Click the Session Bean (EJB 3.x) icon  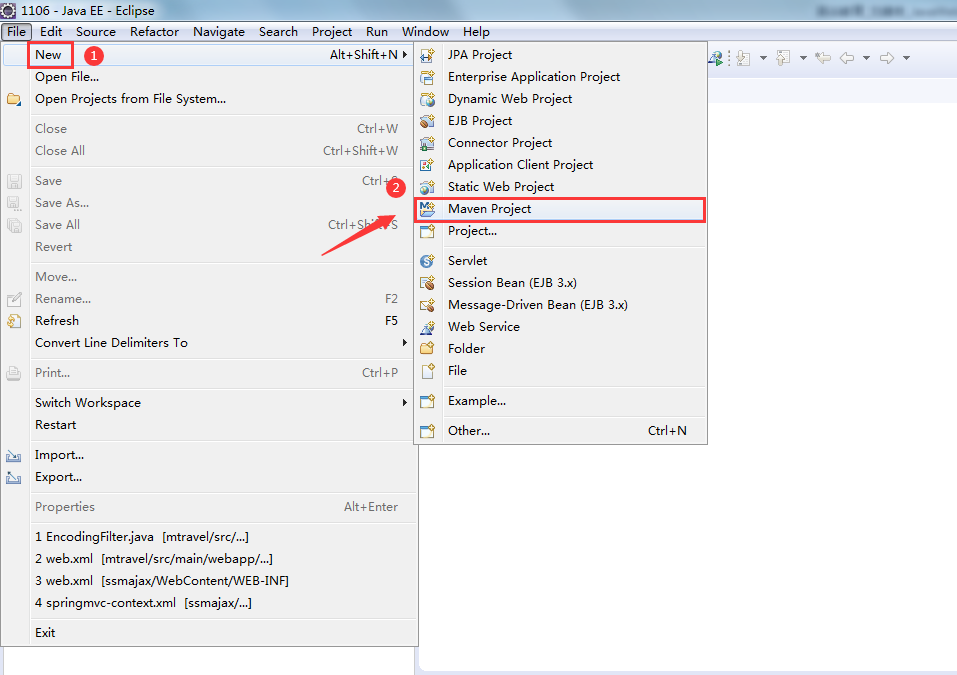coord(428,283)
